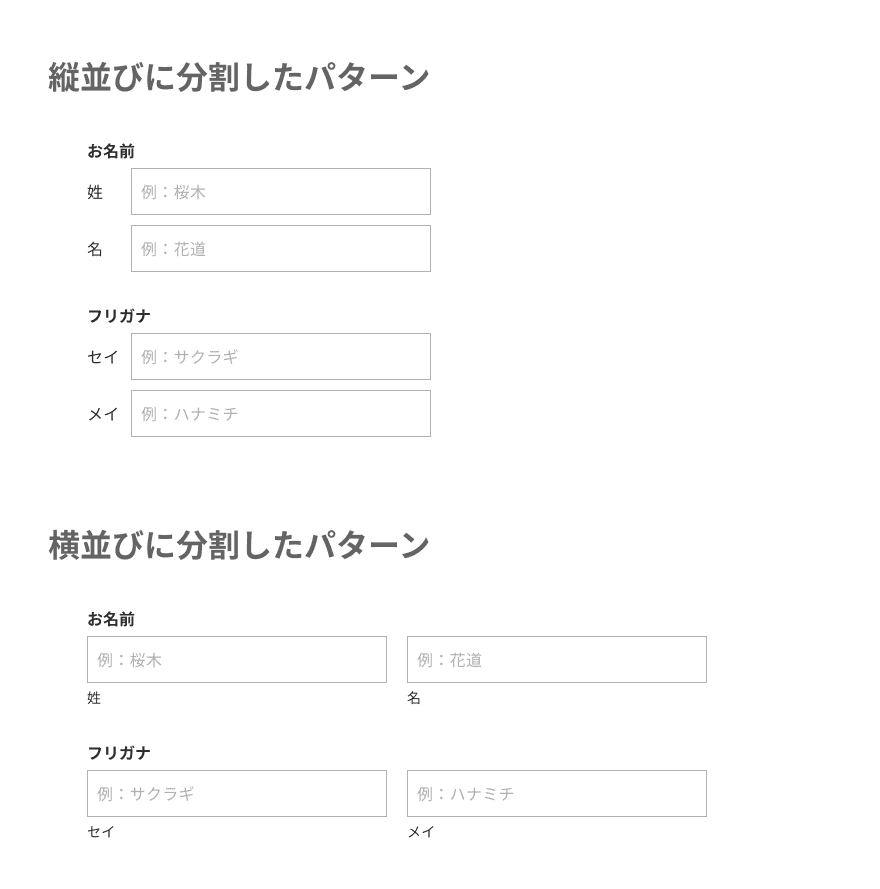The width and height of the screenshot is (880, 889).
Task: Click the メイ caption below the 横並び field
Action: click(421, 831)
